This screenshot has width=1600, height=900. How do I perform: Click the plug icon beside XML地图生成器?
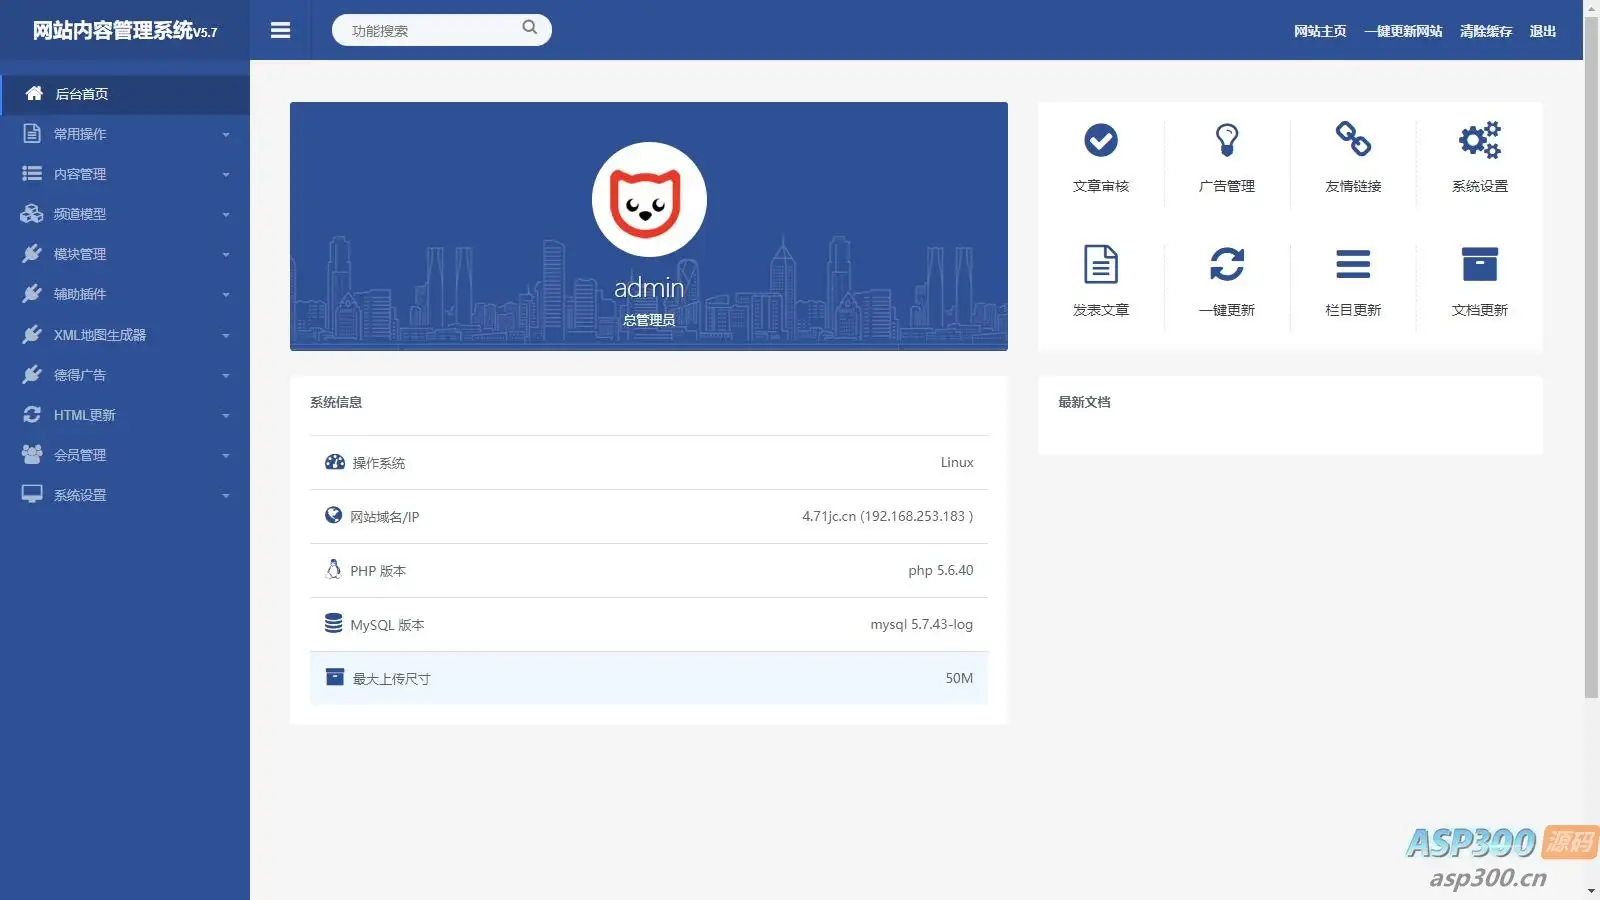[x=32, y=334]
